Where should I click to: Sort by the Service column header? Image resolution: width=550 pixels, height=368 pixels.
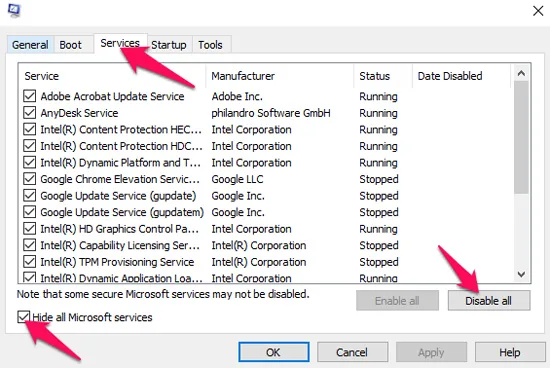pos(112,76)
